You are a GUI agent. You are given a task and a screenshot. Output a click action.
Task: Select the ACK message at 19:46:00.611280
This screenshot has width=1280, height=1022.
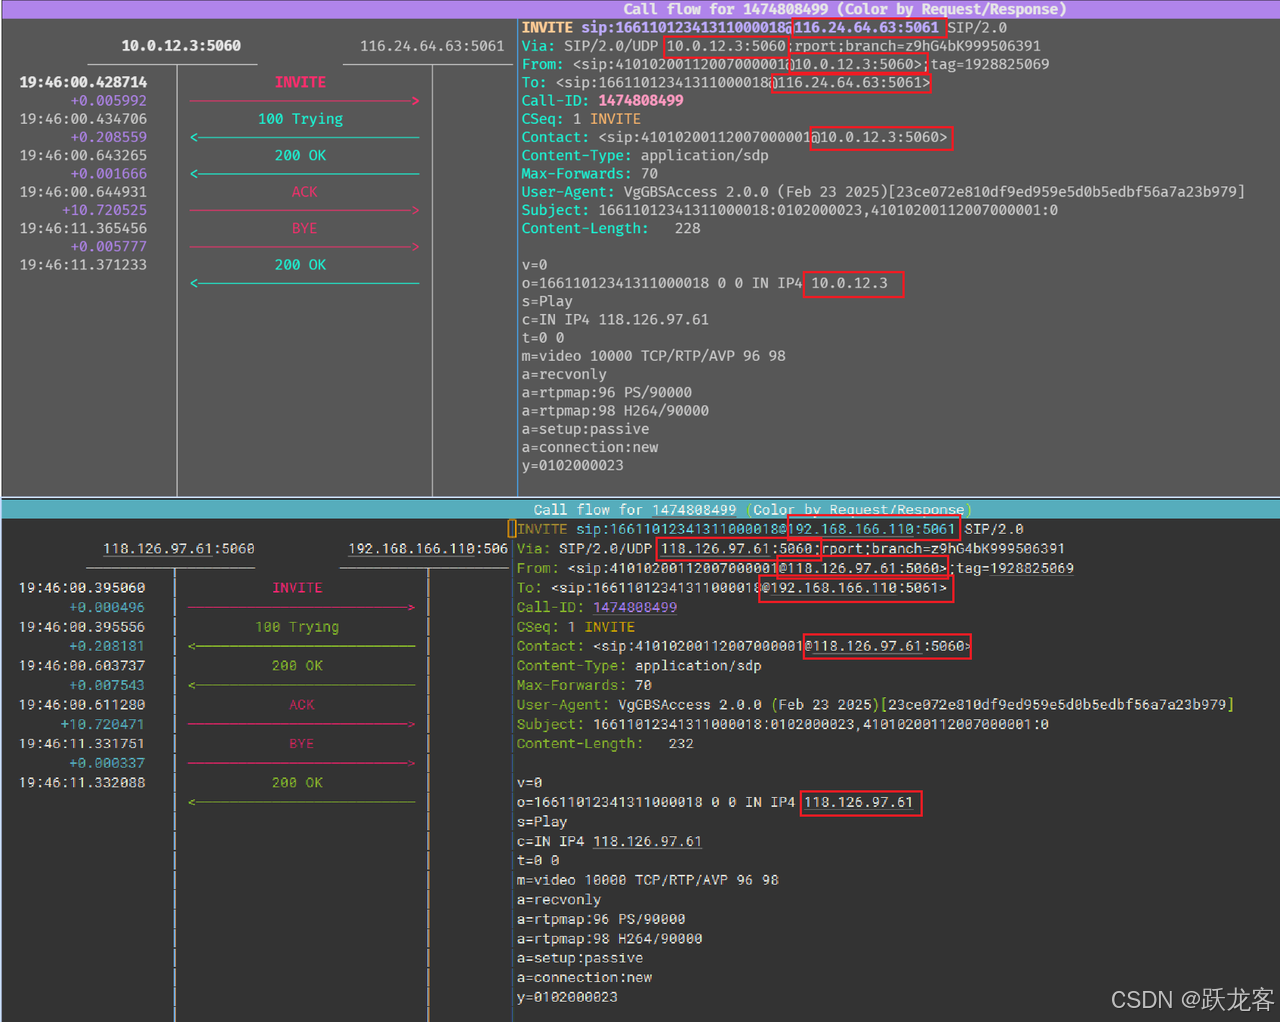301,705
